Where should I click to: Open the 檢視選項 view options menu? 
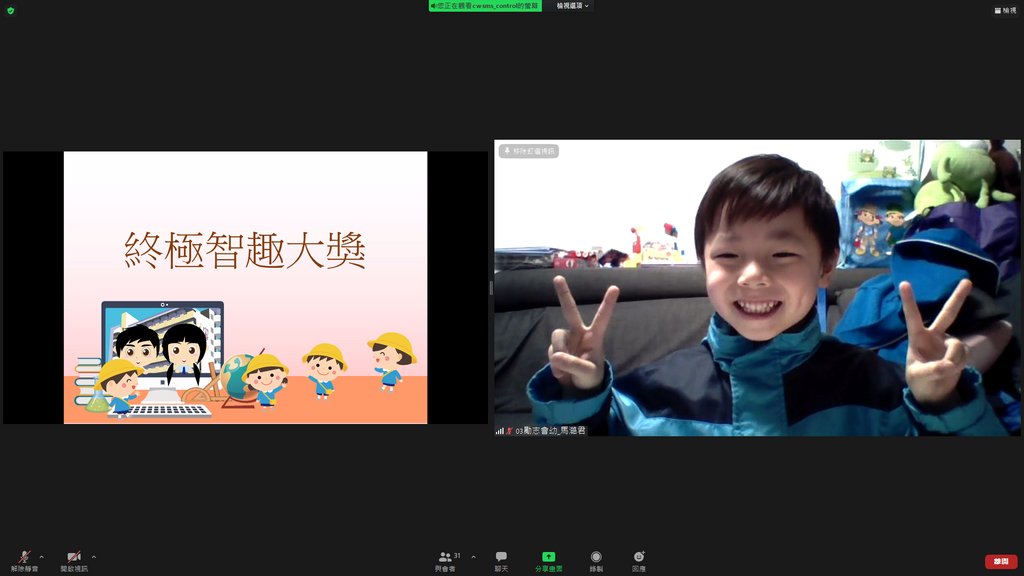tap(573, 6)
